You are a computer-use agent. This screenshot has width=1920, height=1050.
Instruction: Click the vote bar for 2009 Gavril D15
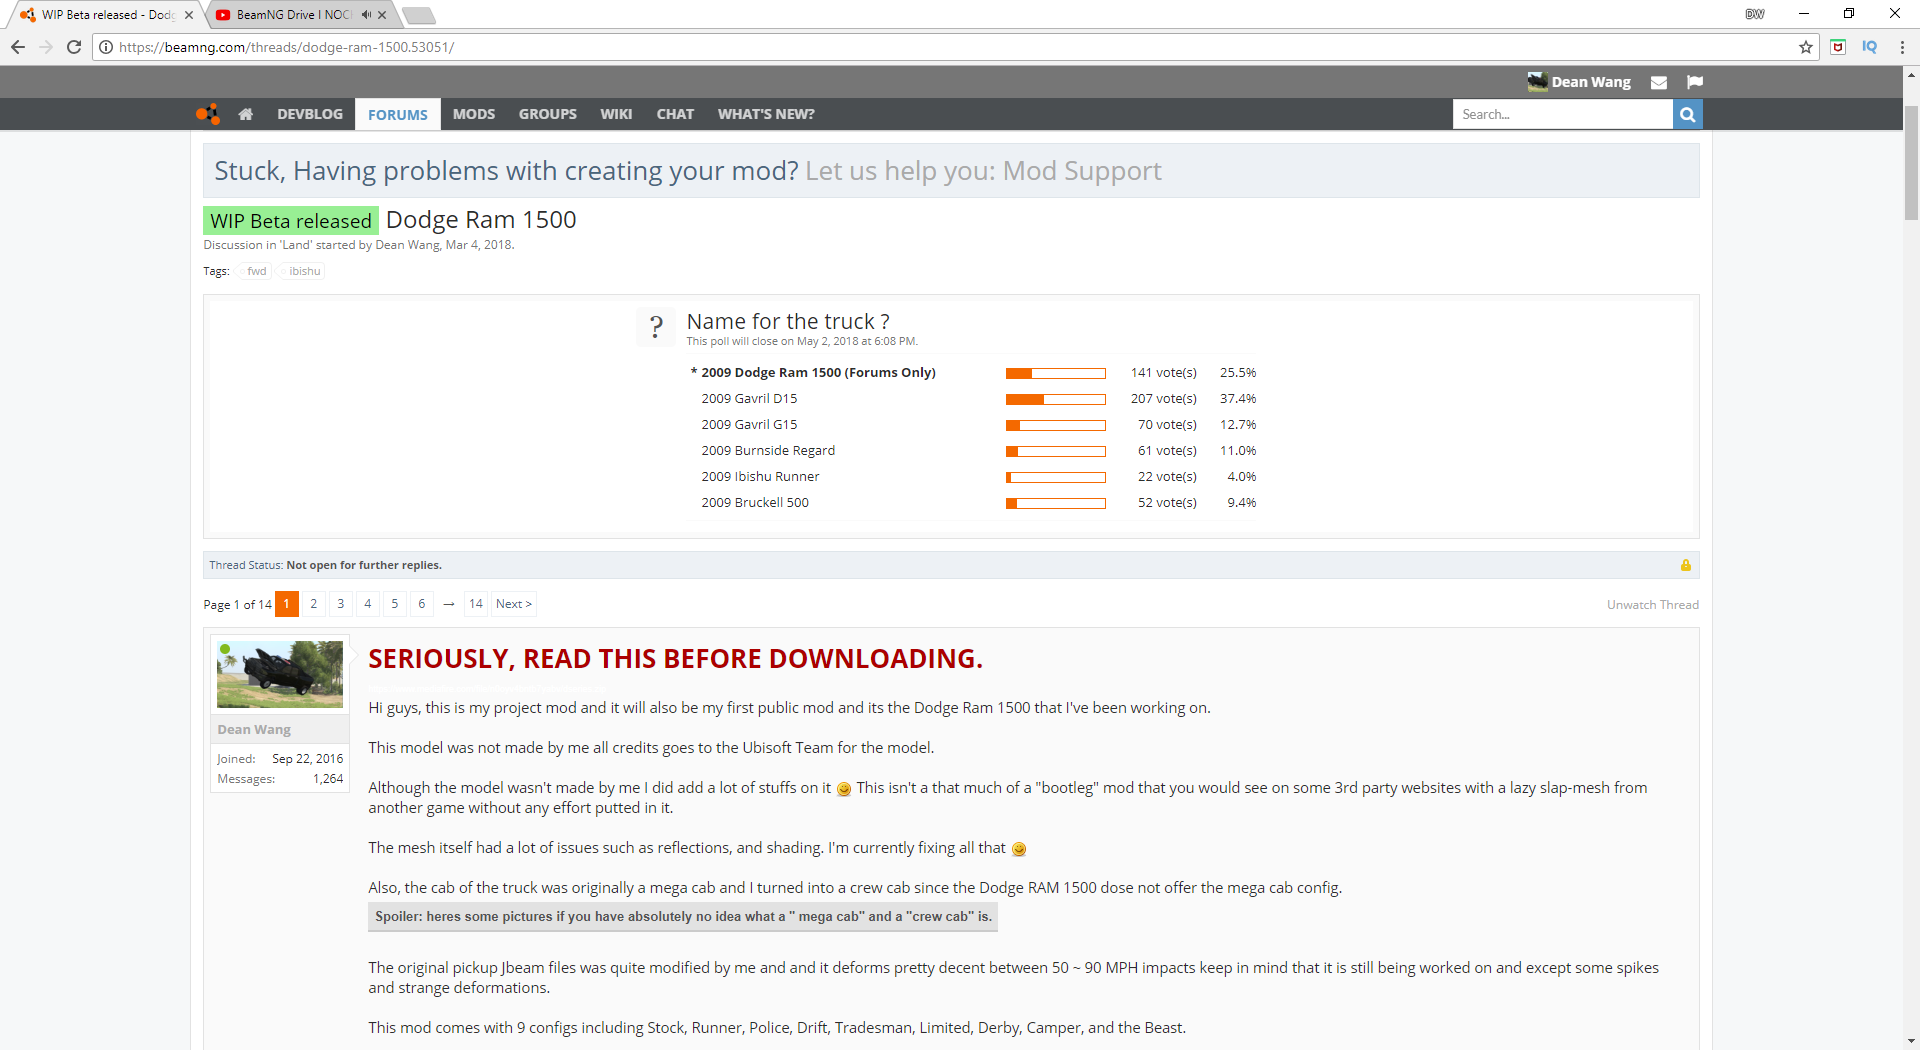tap(1056, 399)
